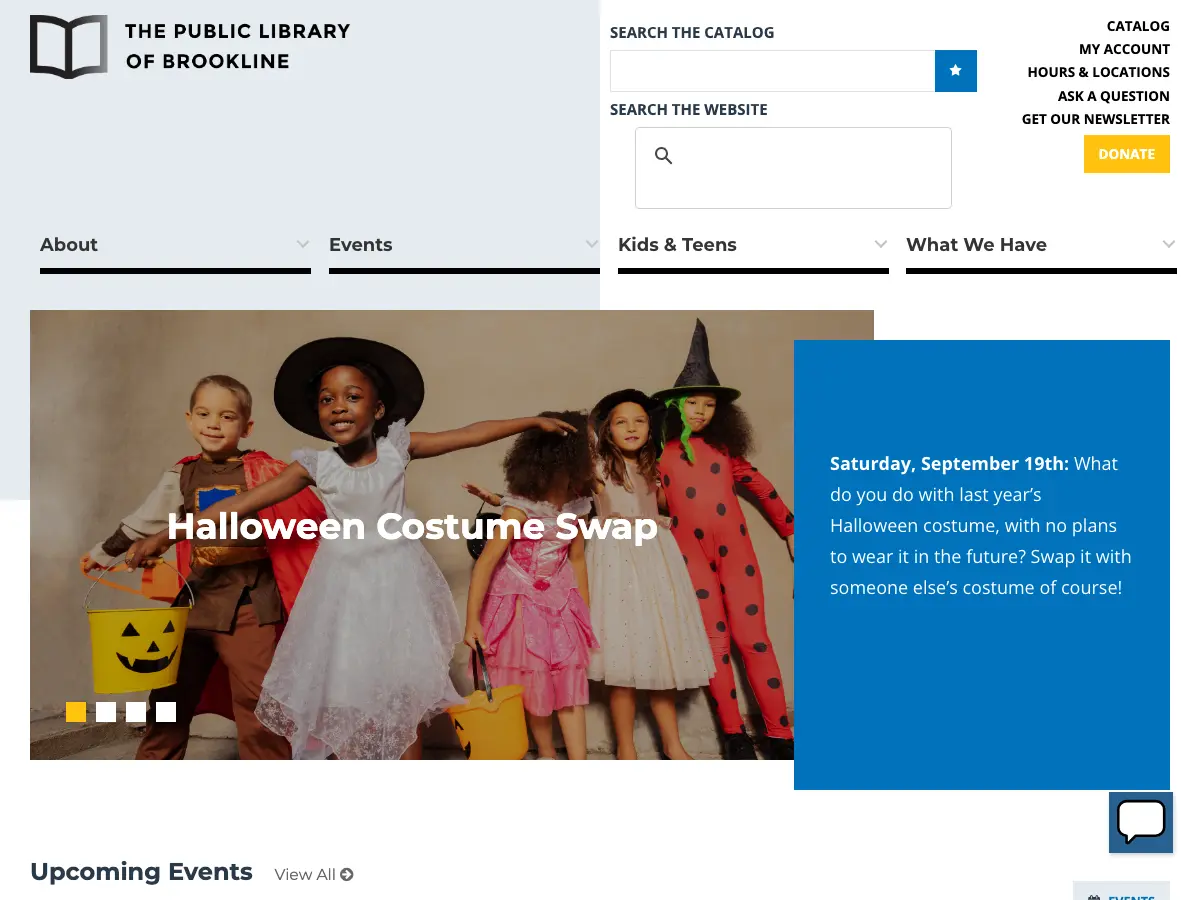
Task: Click the Saturday, September 19th description text
Action: (981, 525)
